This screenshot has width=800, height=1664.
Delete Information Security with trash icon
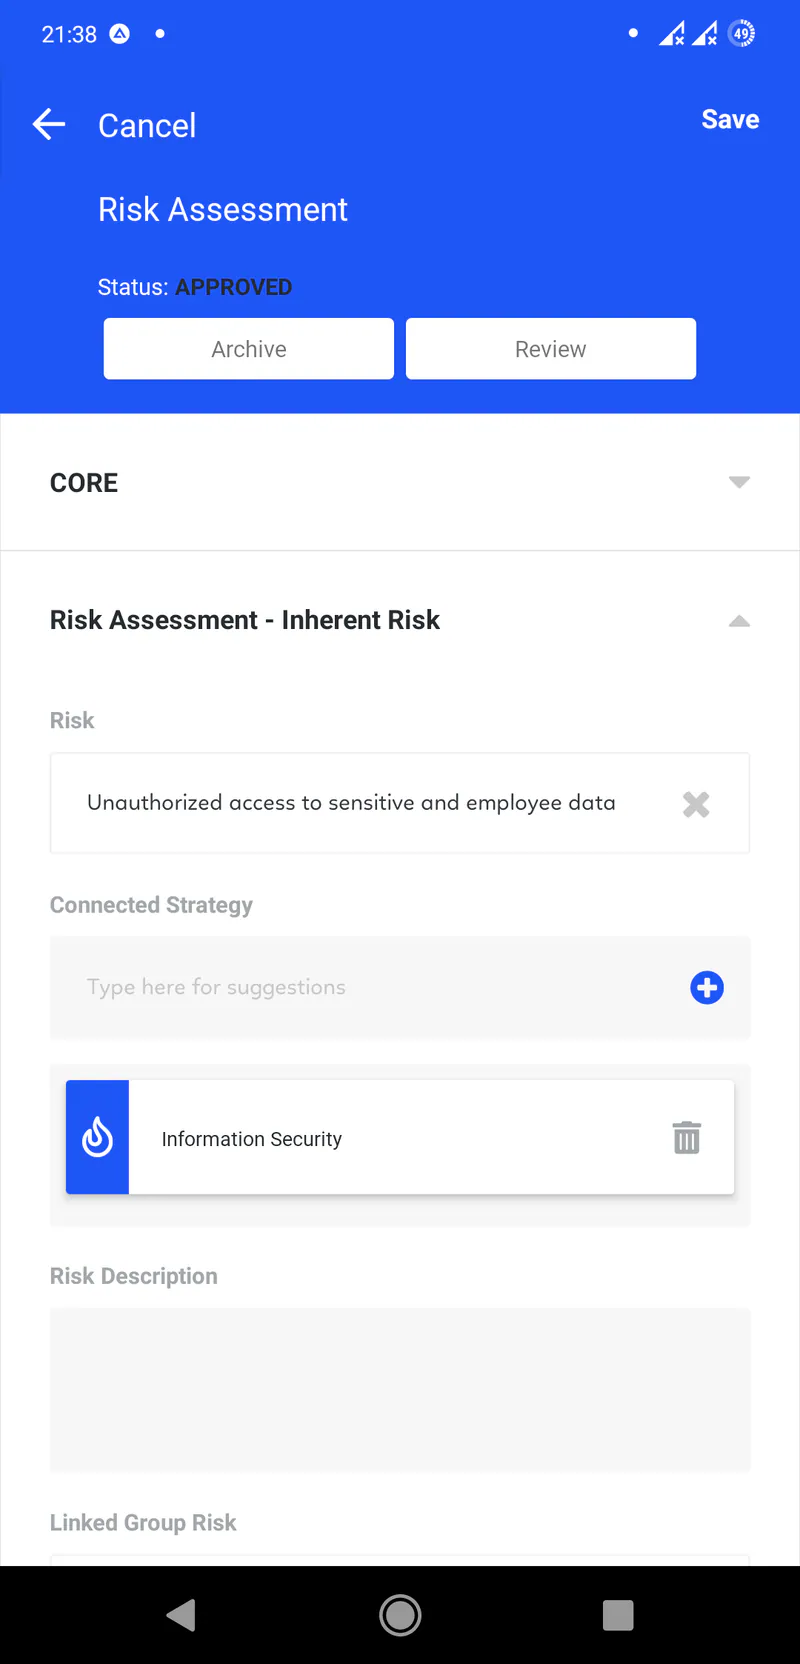tap(687, 1138)
